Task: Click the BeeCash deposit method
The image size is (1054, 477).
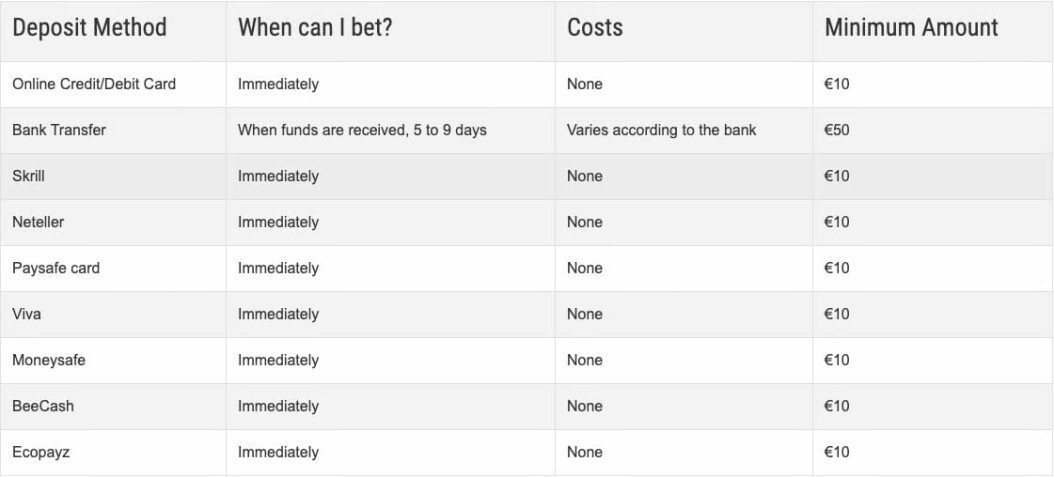Action: point(43,406)
